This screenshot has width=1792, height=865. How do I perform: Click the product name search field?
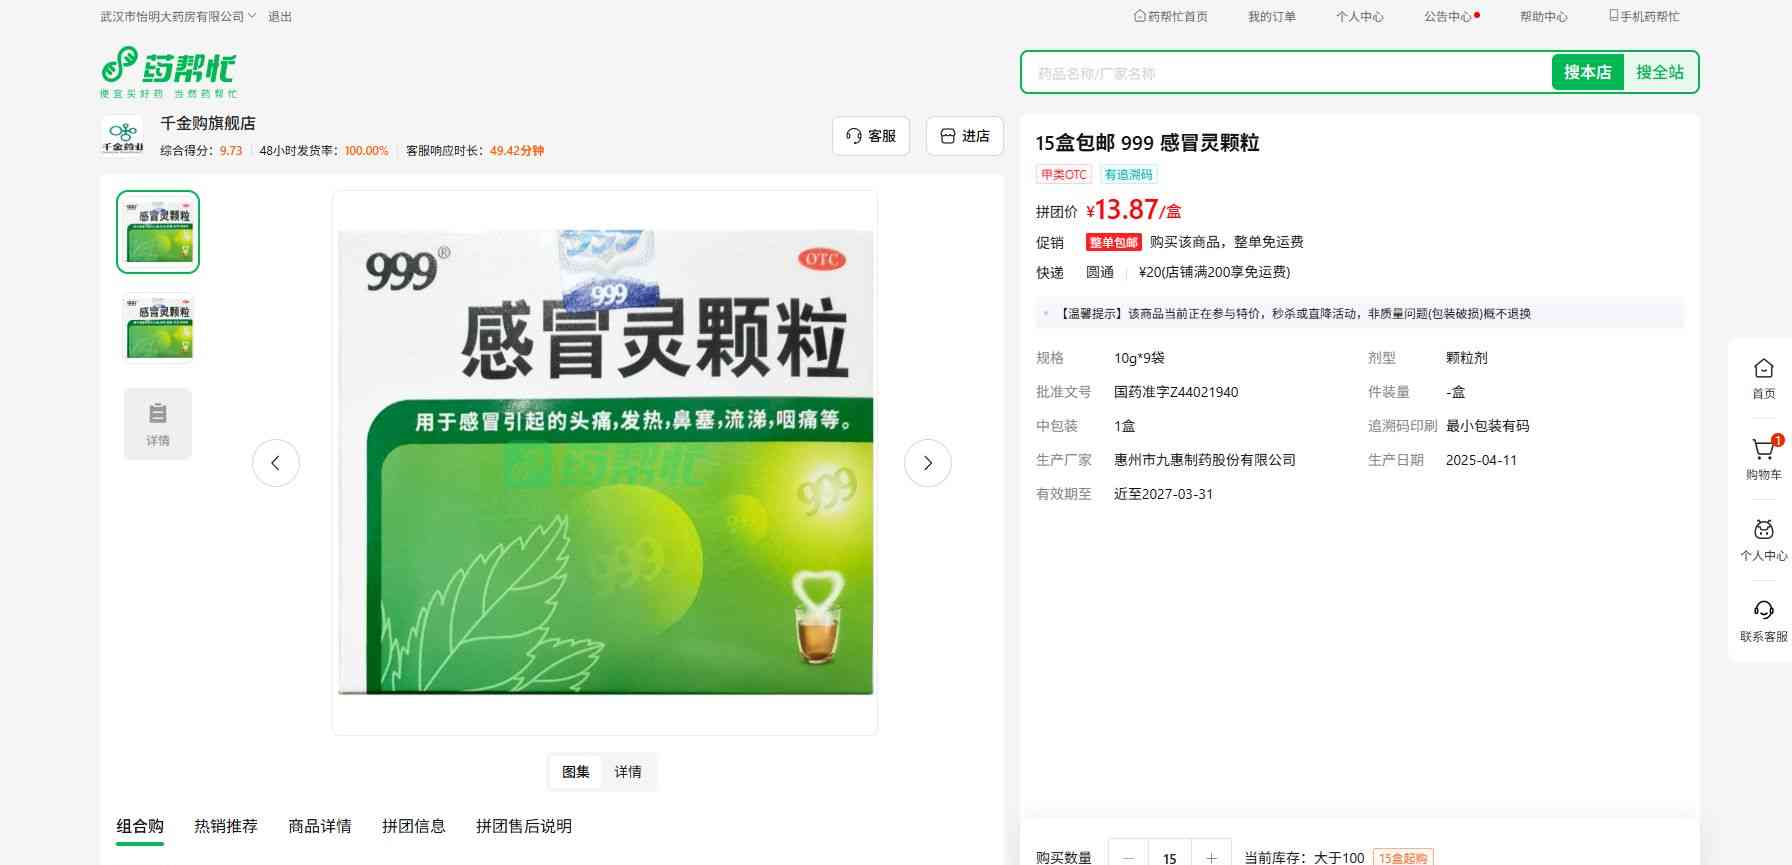point(1285,73)
